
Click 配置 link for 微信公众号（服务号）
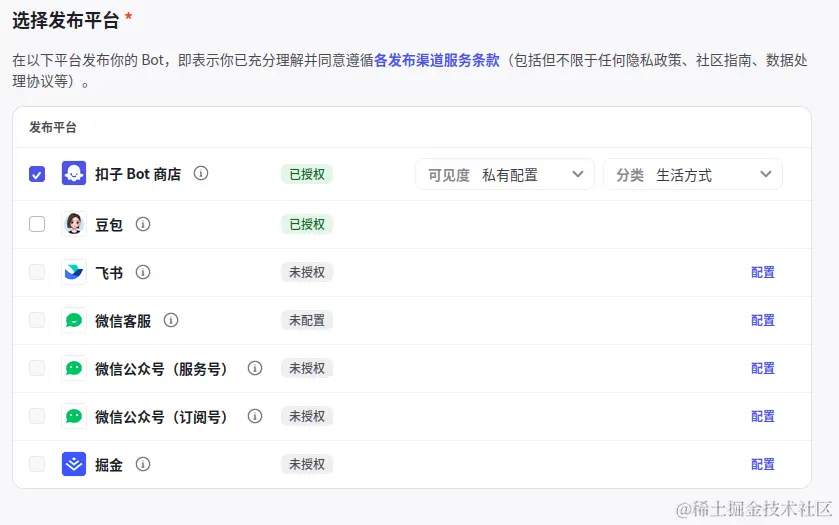pyautogui.click(x=762, y=368)
